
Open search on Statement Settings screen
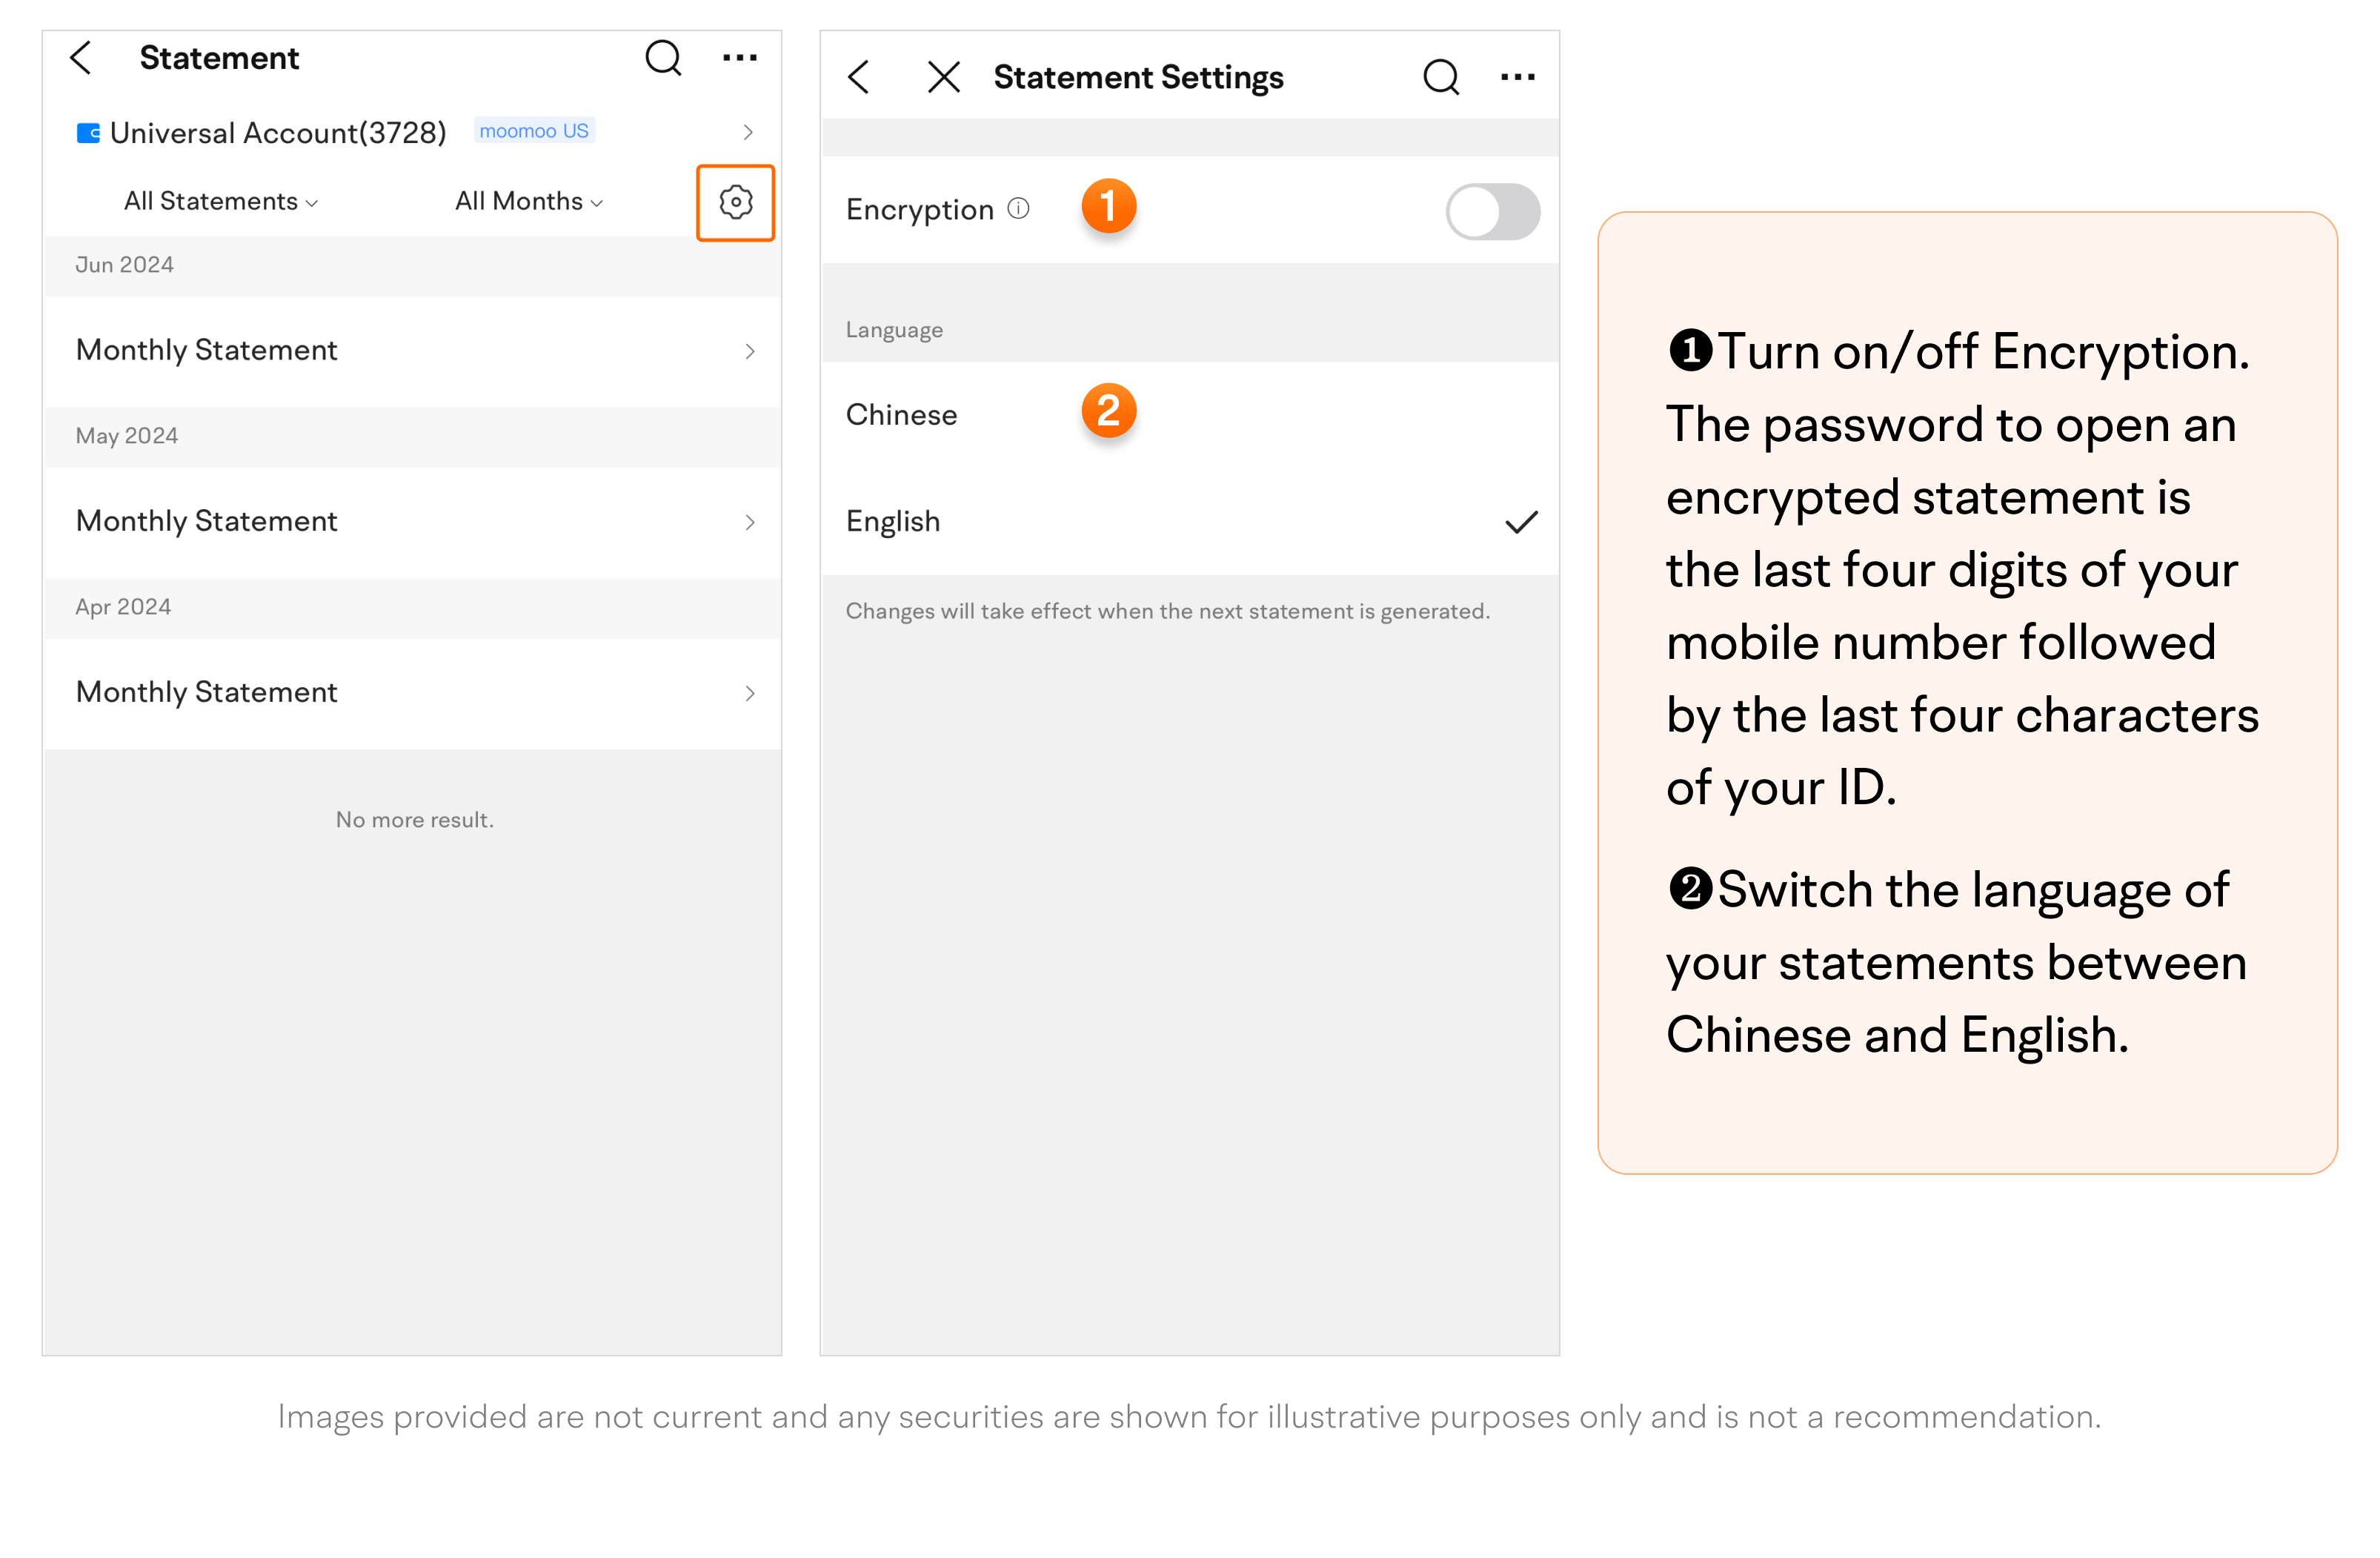tap(1441, 77)
